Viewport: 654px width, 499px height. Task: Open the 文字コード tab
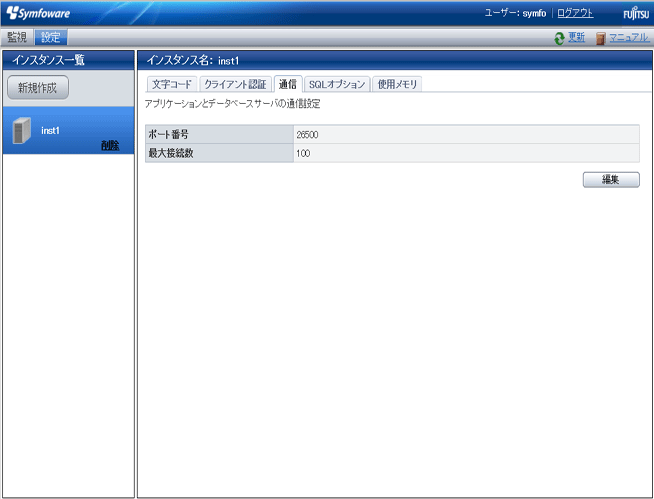point(171,84)
